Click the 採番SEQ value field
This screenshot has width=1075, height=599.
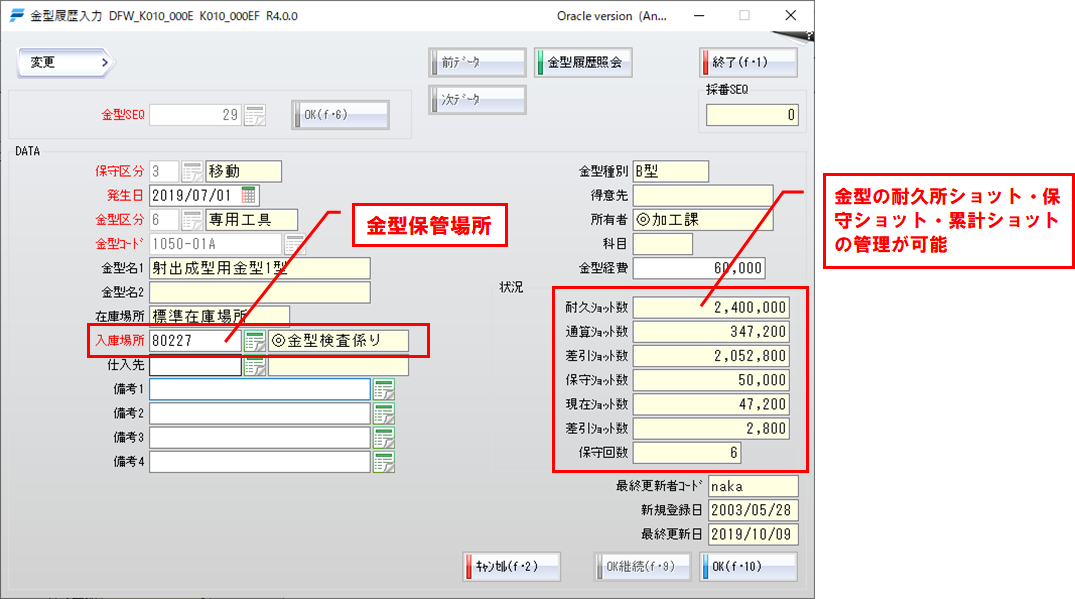(x=752, y=115)
